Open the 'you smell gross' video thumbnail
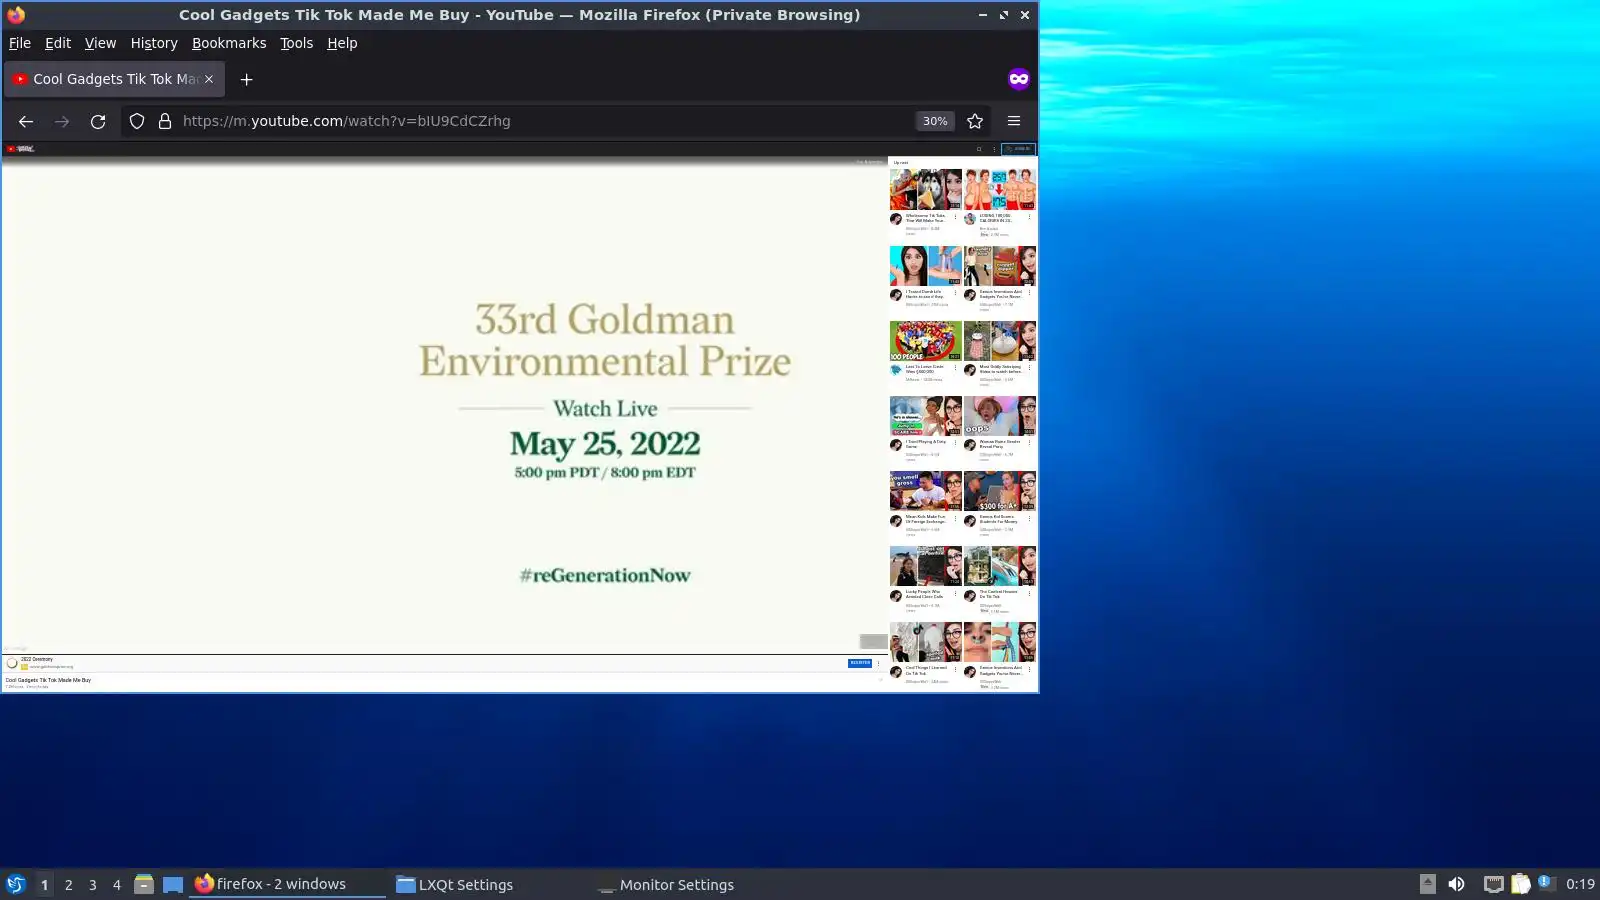Image resolution: width=1600 pixels, height=900 pixels. click(x=926, y=491)
